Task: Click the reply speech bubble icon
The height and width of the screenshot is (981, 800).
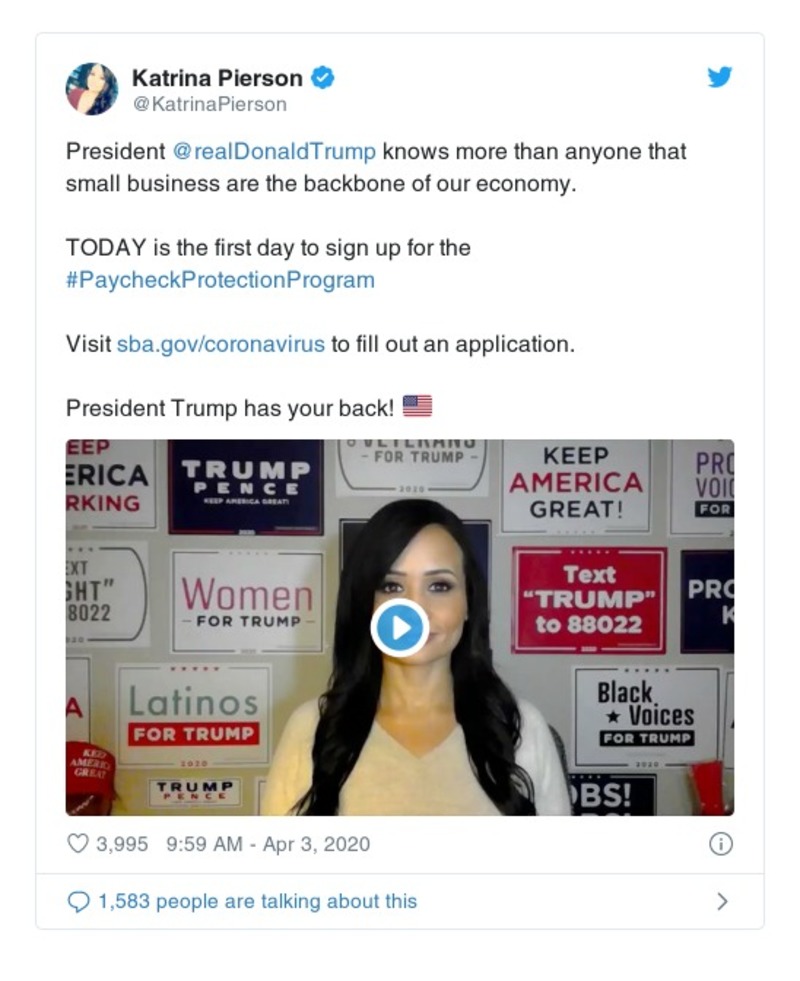Action: (x=78, y=901)
